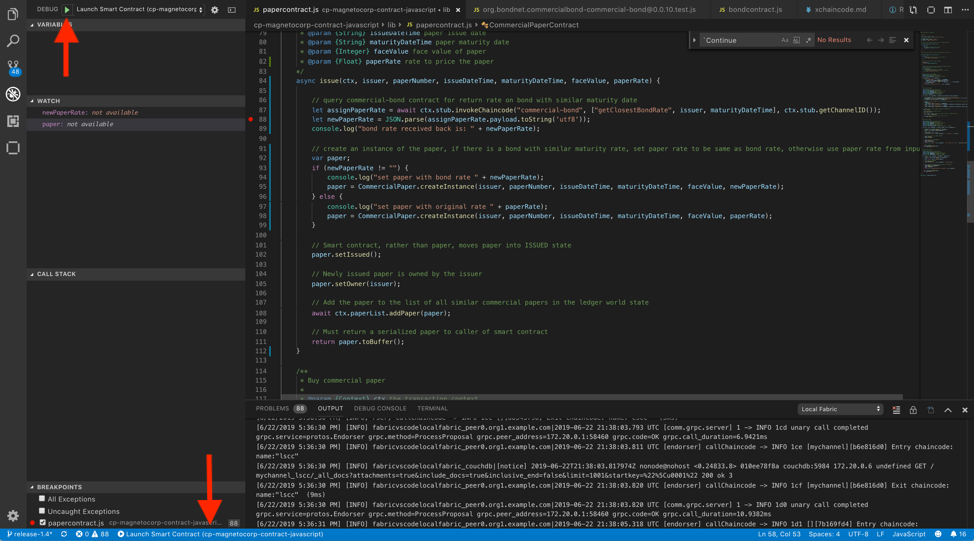974x541 pixels.
Task: Change language mode via JavaScript status item
Action: [909, 534]
